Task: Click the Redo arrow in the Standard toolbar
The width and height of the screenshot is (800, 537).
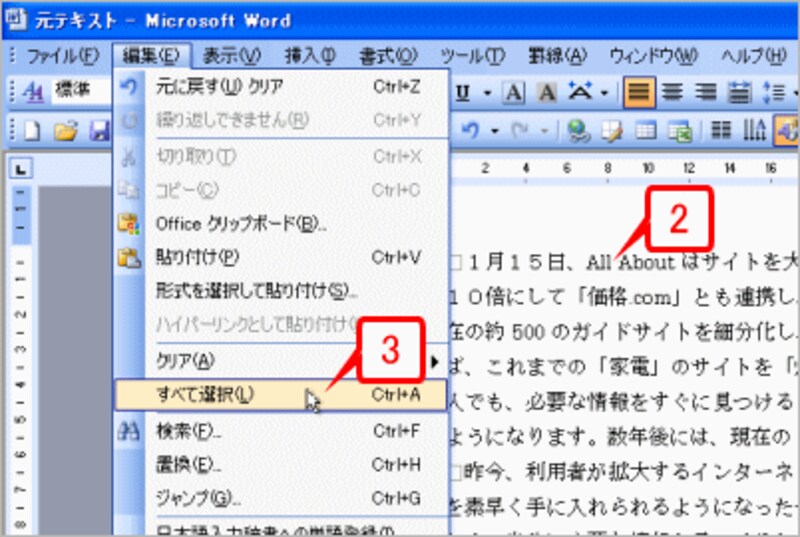Action: point(521,131)
